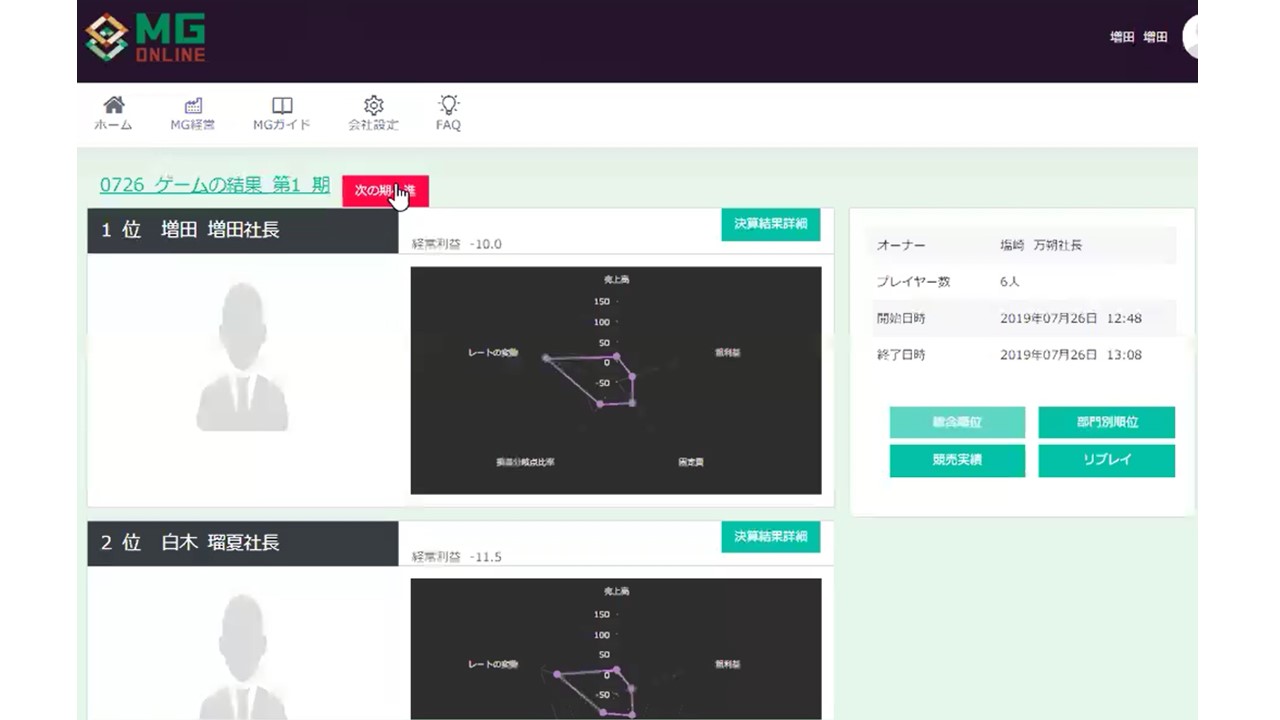Image resolution: width=1280 pixels, height=720 pixels.
Task: Select the 総合順位 tab button
Action: (957, 422)
